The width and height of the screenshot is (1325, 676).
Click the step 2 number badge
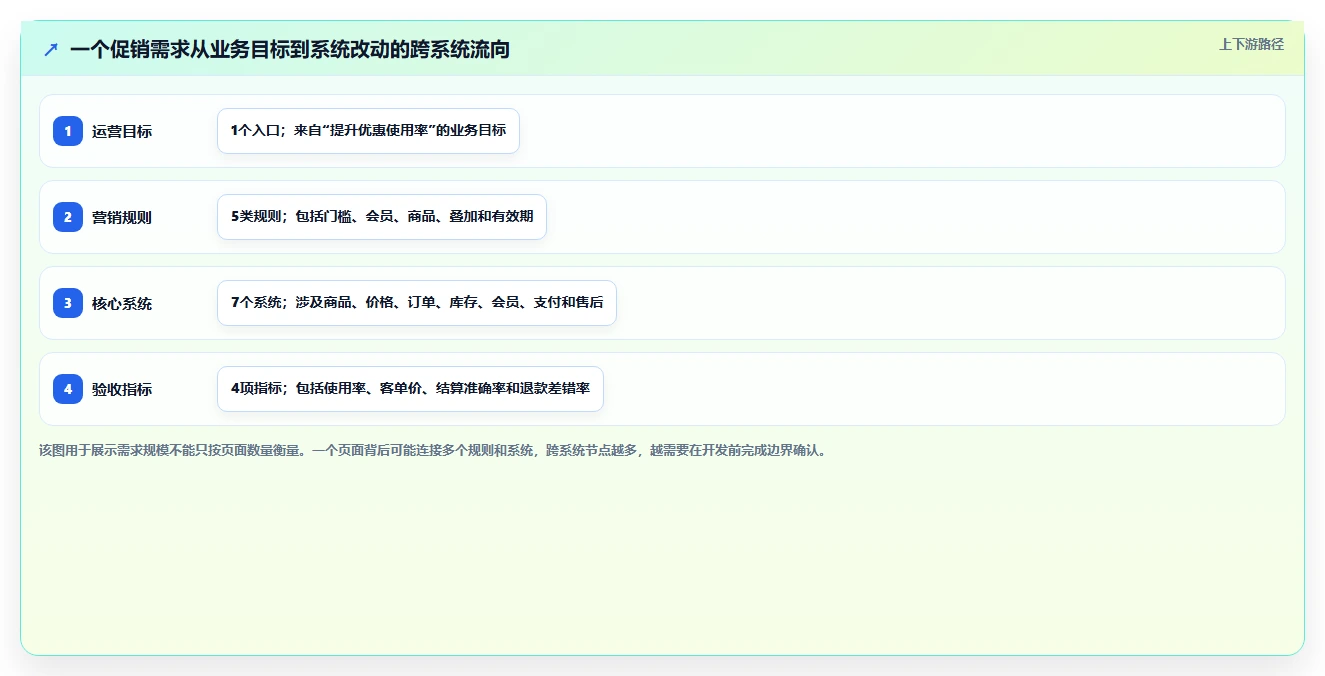click(x=68, y=217)
